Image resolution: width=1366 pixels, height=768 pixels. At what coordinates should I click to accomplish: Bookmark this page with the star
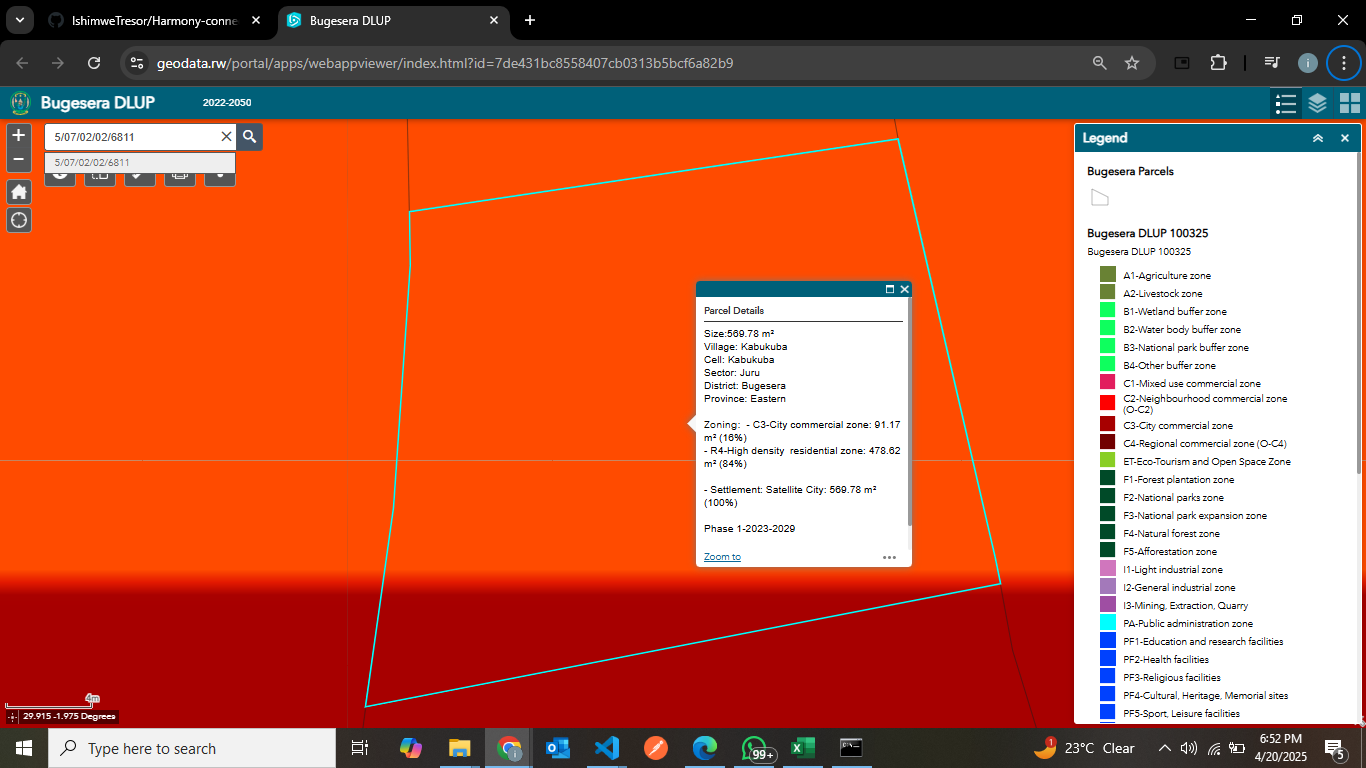pyautogui.click(x=1132, y=63)
